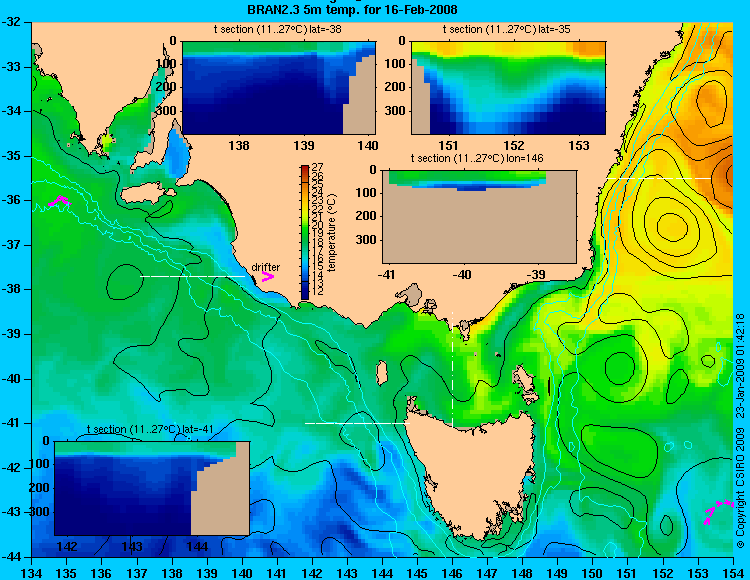The image size is (750, 580).
Task: Click "139" on the lat=-38 inset x-axis
Action: coord(304,145)
